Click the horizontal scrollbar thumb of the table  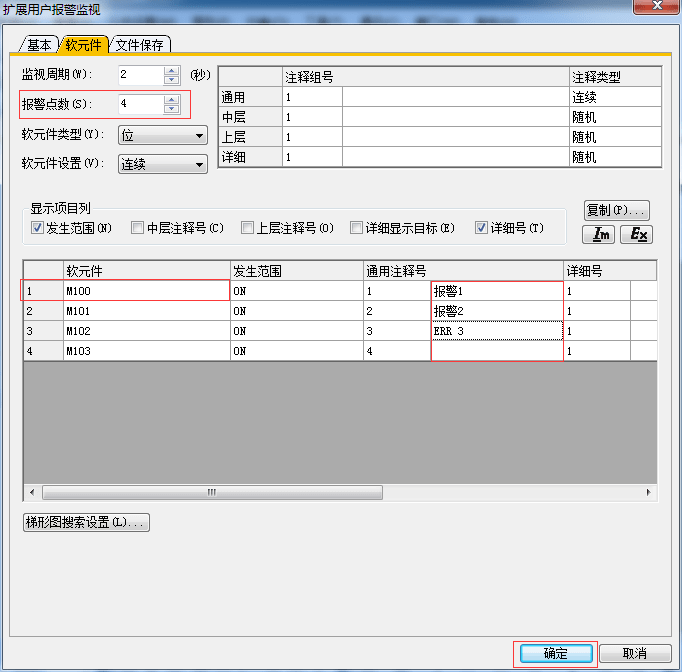211,493
